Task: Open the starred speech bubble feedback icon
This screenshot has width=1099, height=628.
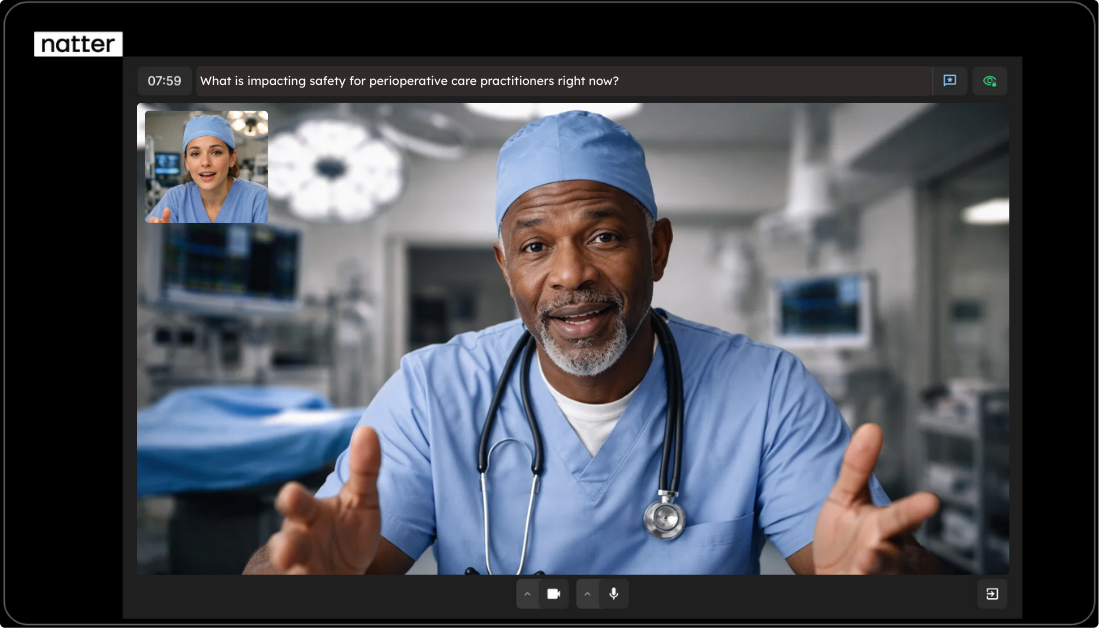Action: click(949, 81)
